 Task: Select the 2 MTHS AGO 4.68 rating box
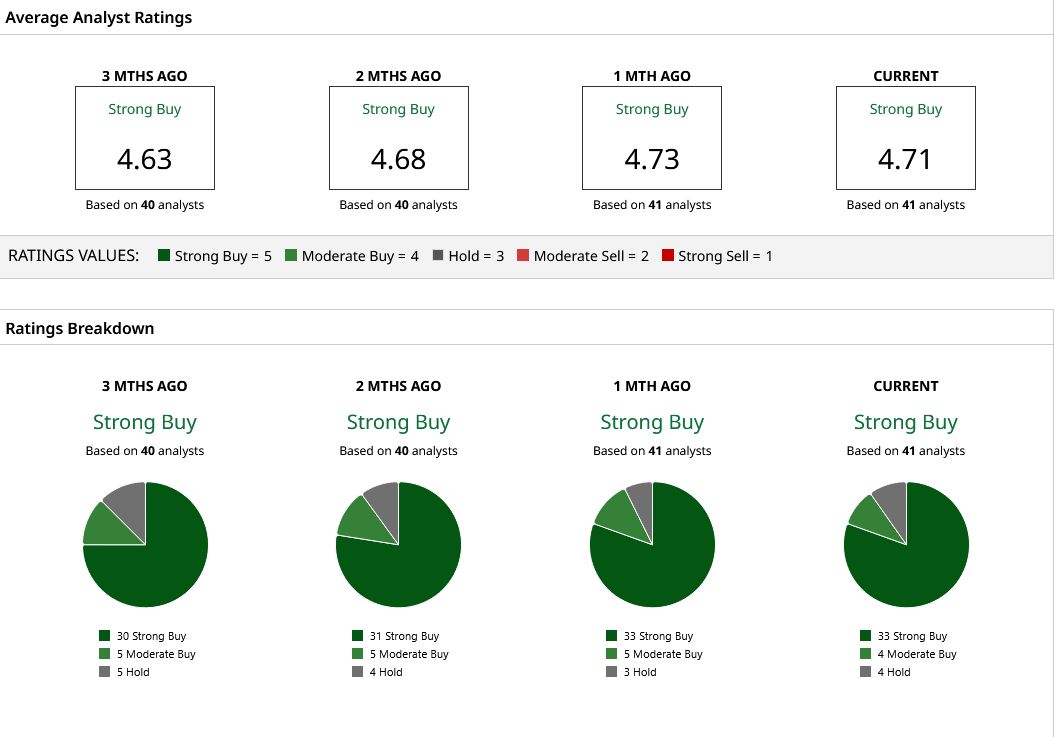click(399, 138)
